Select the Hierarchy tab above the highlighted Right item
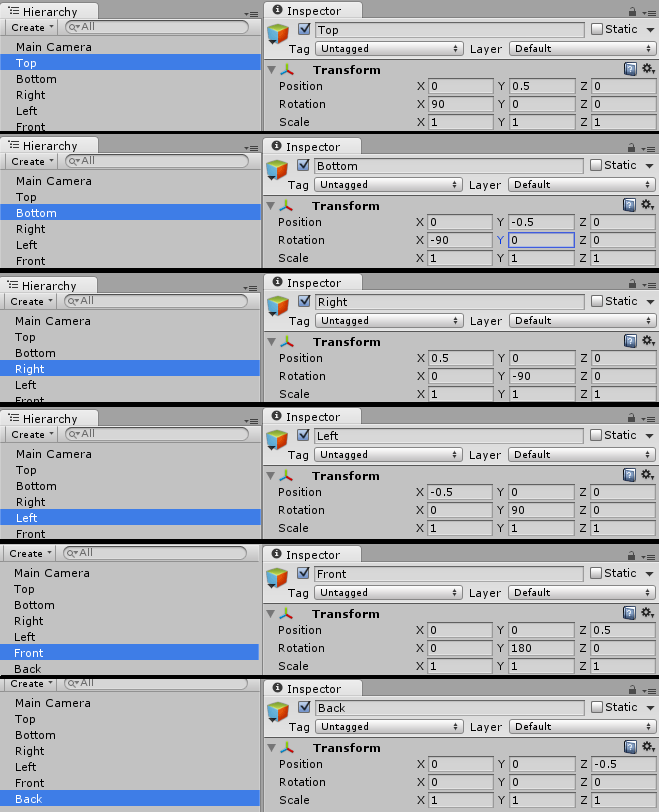Screen dimensions: 659x812 (x=48, y=286)
